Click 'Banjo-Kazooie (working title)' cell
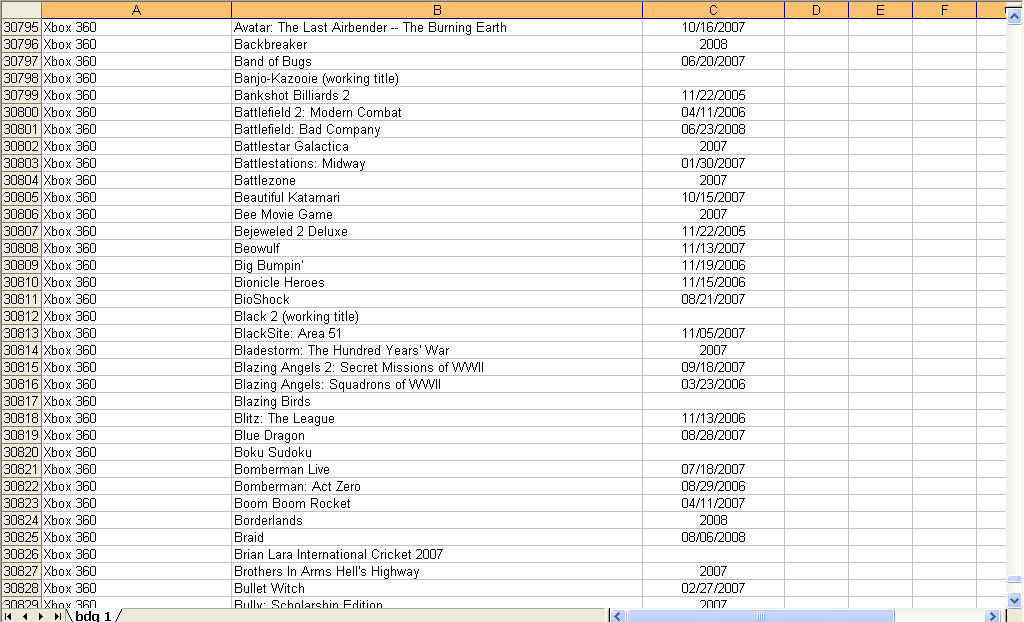The width and height of the screenshot is (1024, 622). (x=437, y=78)
